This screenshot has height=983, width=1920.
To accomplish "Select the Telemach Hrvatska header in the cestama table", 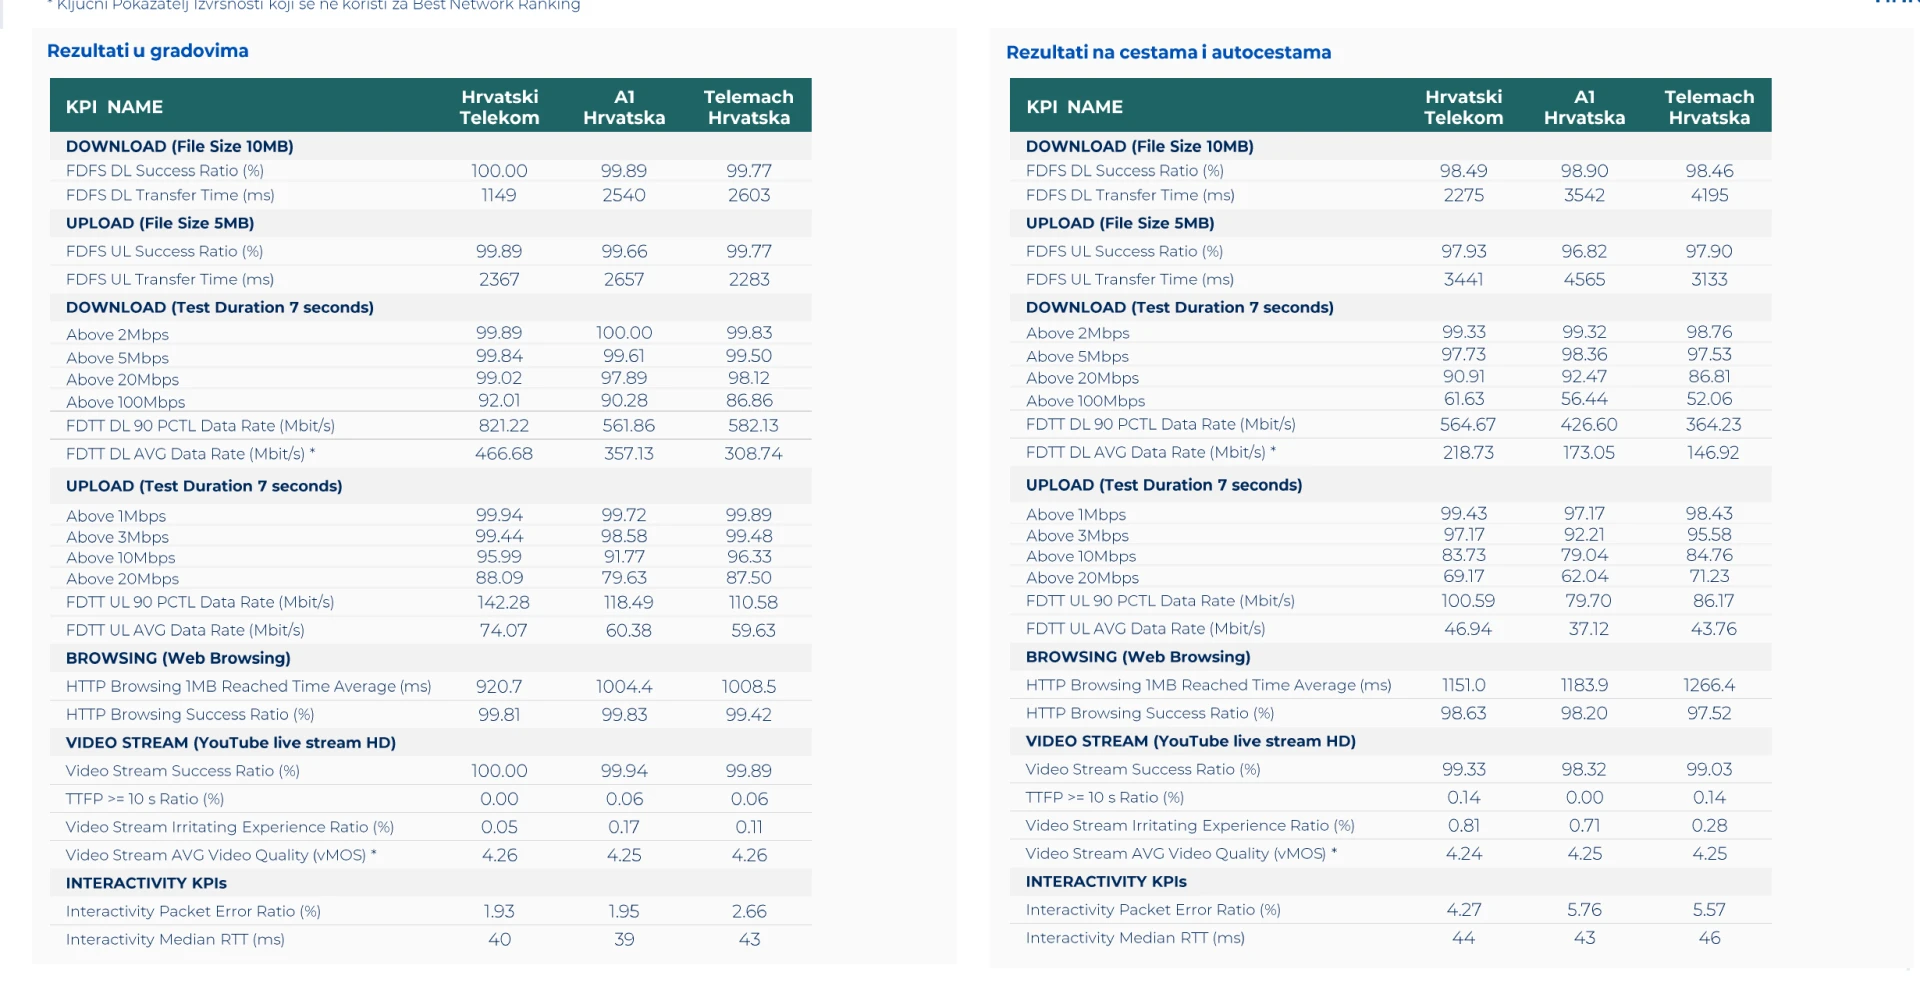I will [1709, 107].
